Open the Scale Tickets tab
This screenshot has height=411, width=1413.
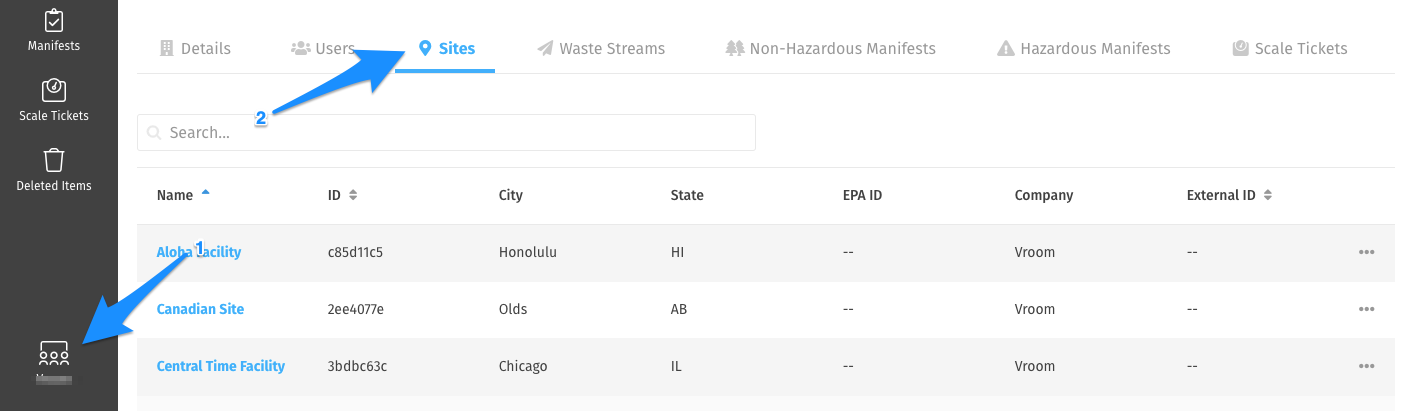pos(1290,48)
